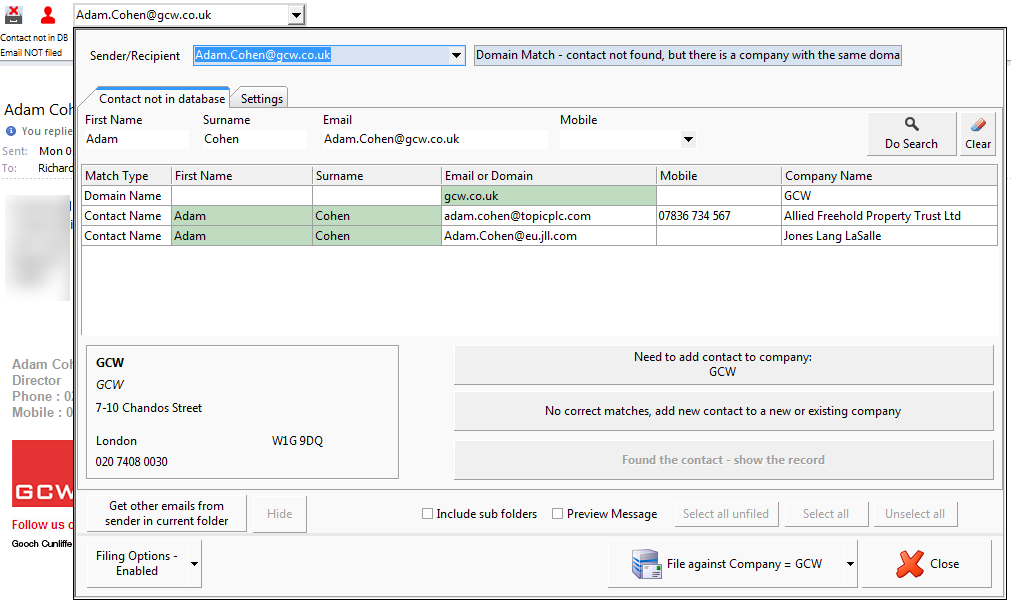Click the File against Company computer icon
The width and height of the screenshot is (1011, 600).
coord(645,564)
